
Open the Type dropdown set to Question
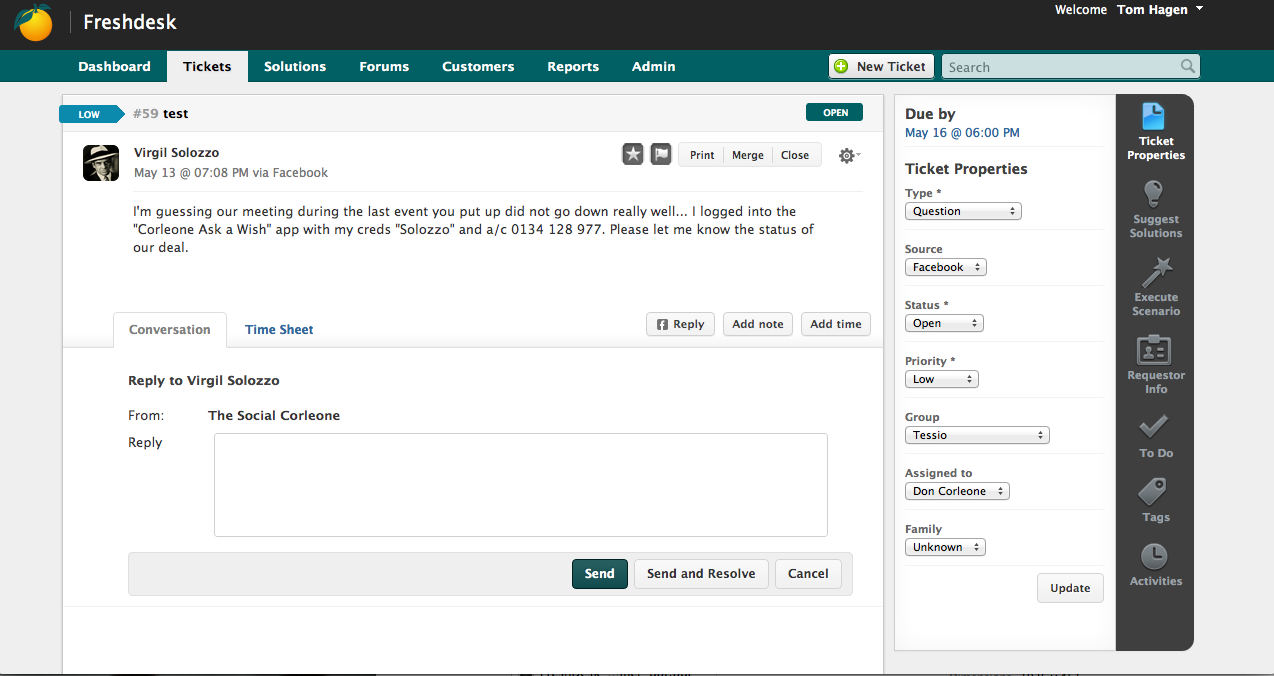pyautogui.click(x=963, y=211)
